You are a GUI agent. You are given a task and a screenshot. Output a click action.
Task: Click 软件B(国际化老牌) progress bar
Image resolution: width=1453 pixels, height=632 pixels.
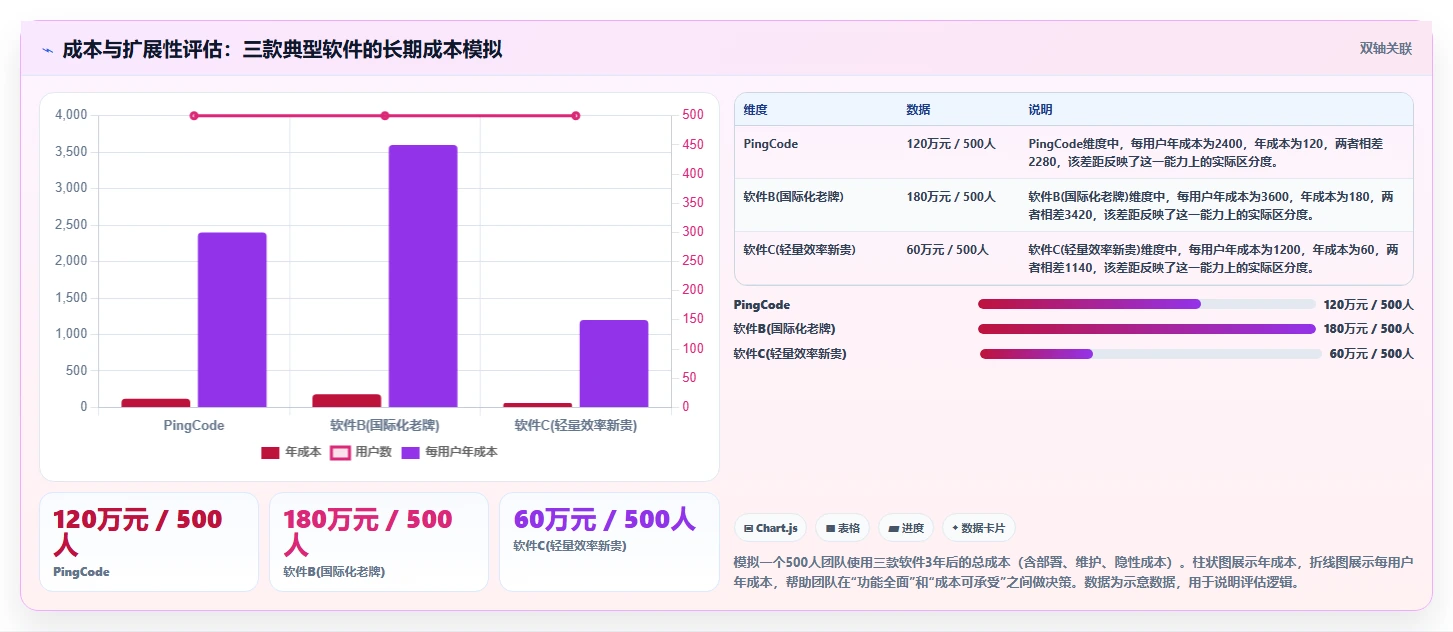[x=1146, y=329]
